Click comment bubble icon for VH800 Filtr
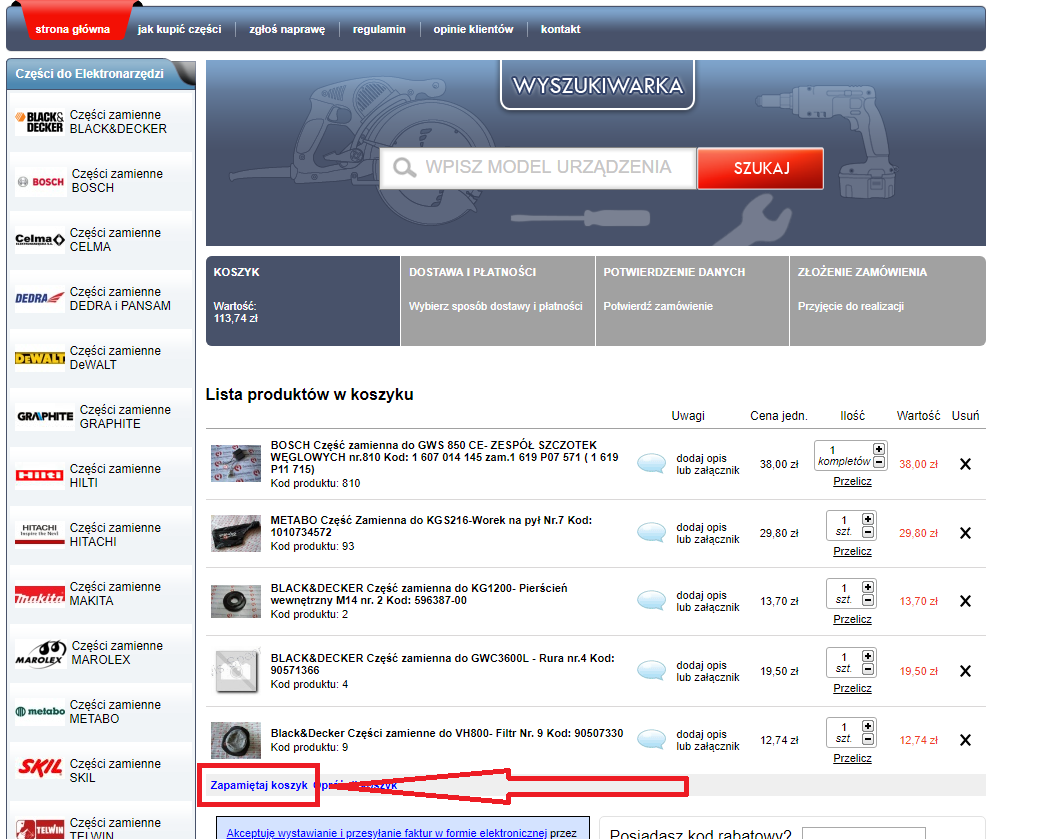Screen dimensions: 1050x839 point(652,739)
